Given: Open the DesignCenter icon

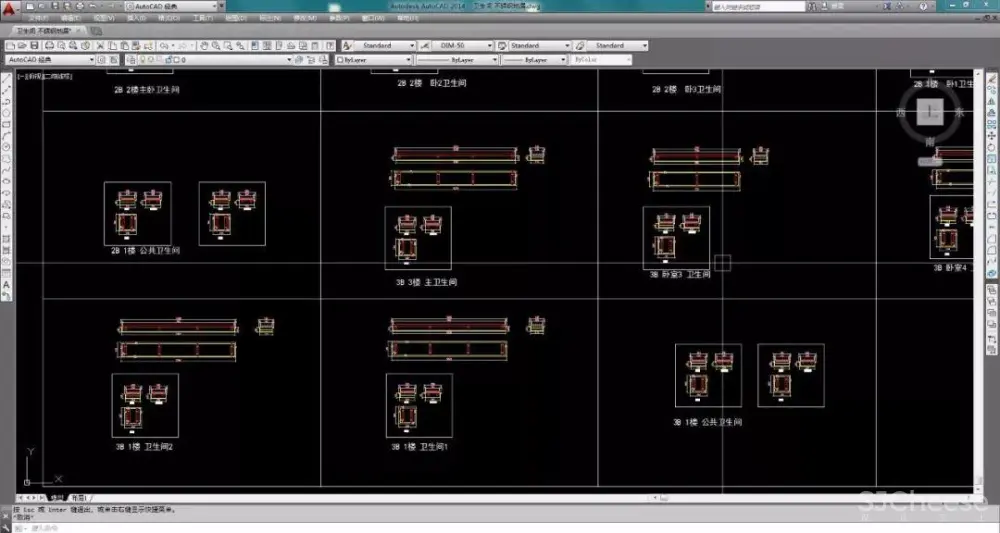Looking at the screenshot, I should click(x=267, y=46).
